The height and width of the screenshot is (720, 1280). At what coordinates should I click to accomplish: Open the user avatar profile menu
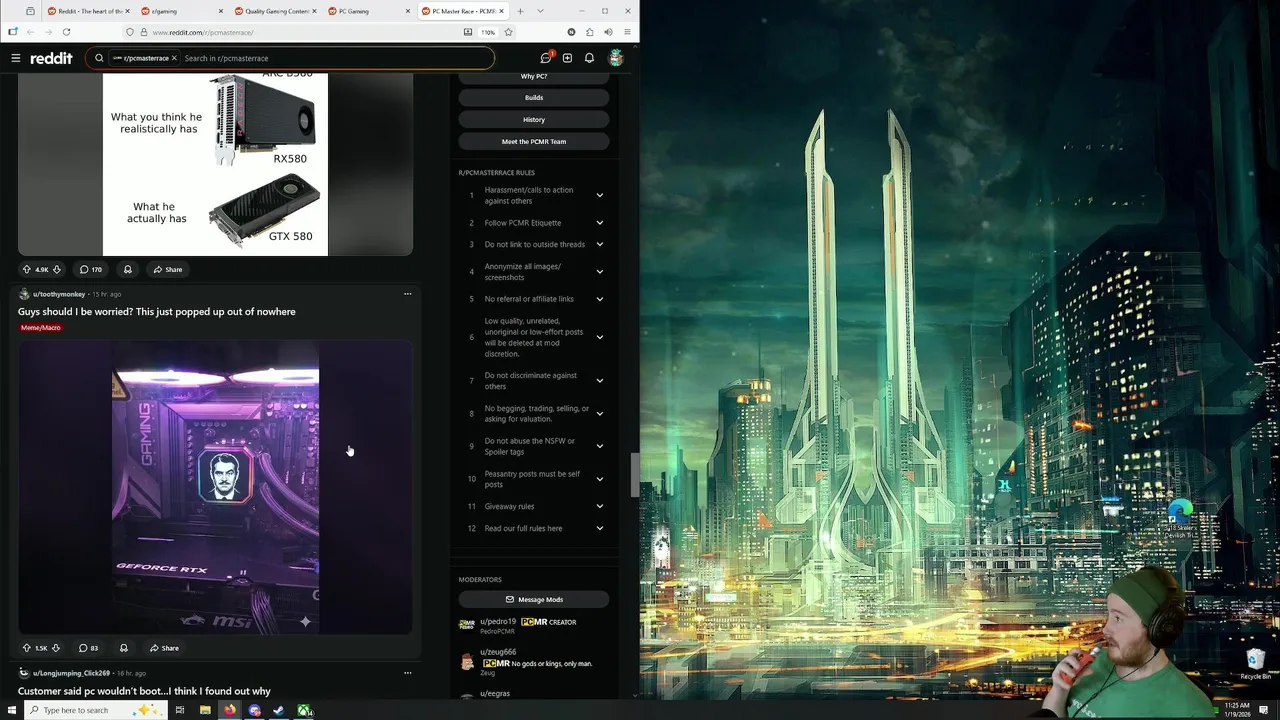[x=616, y=58]
